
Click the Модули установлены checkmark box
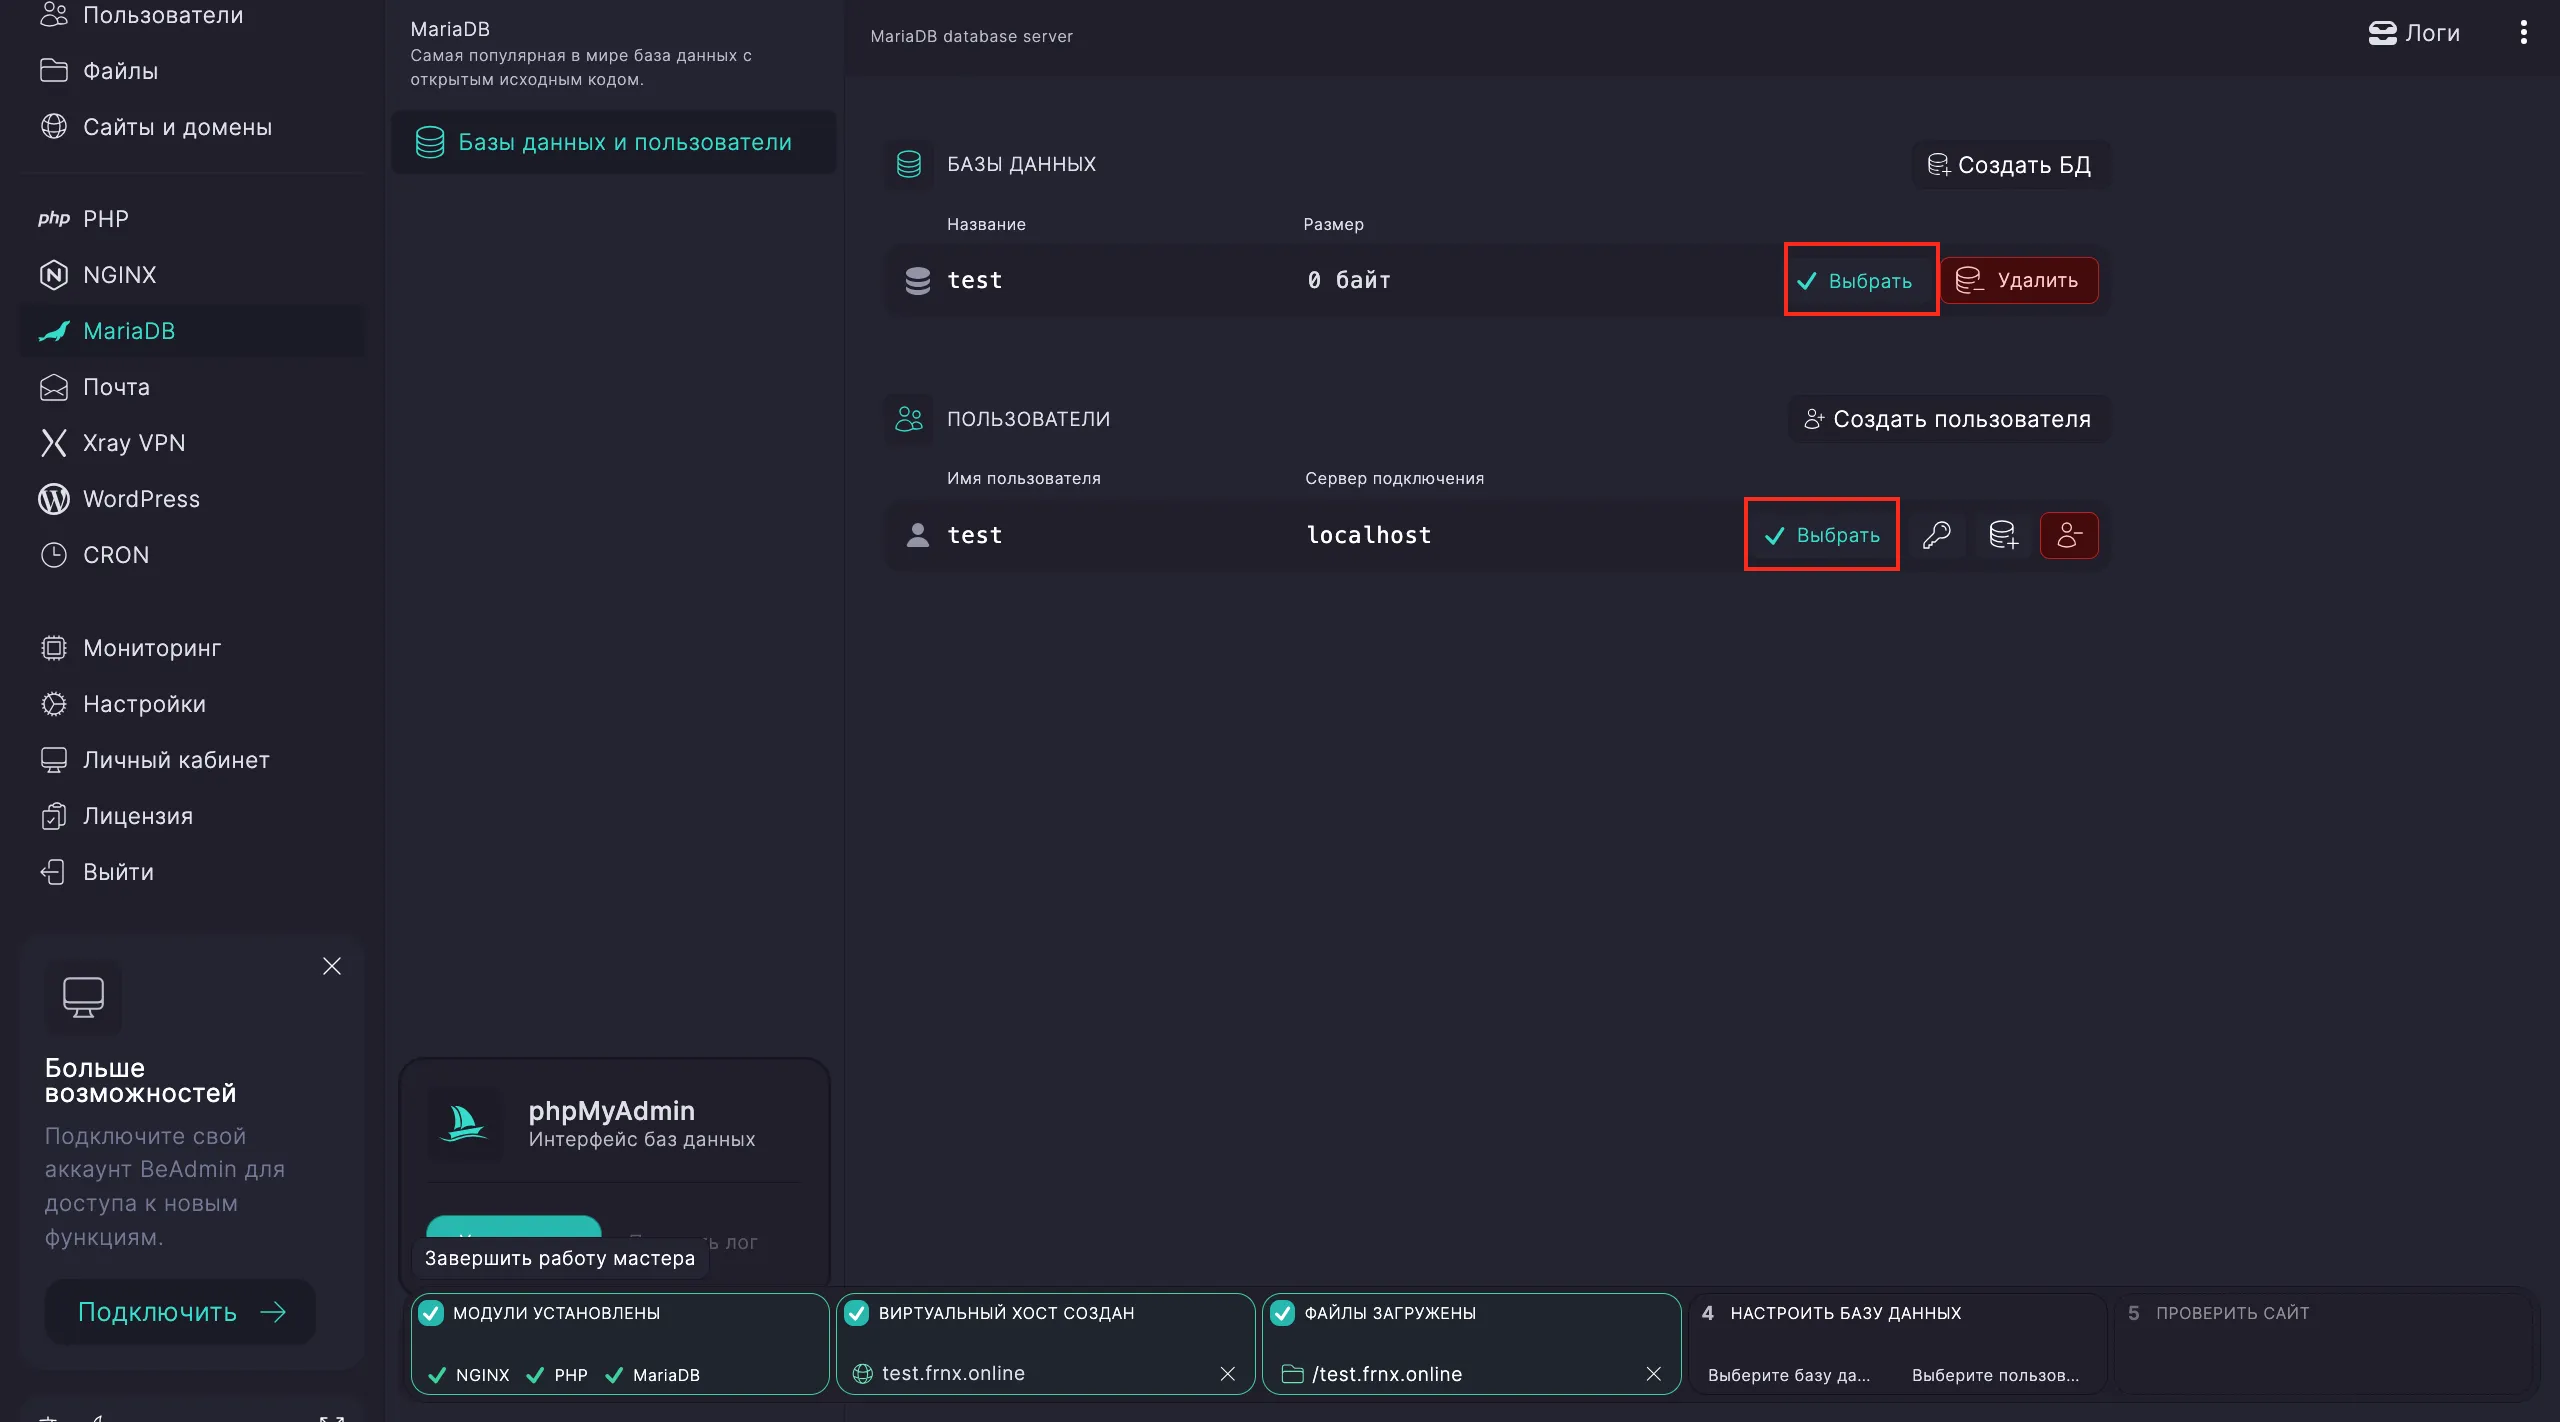point(431,1313)
